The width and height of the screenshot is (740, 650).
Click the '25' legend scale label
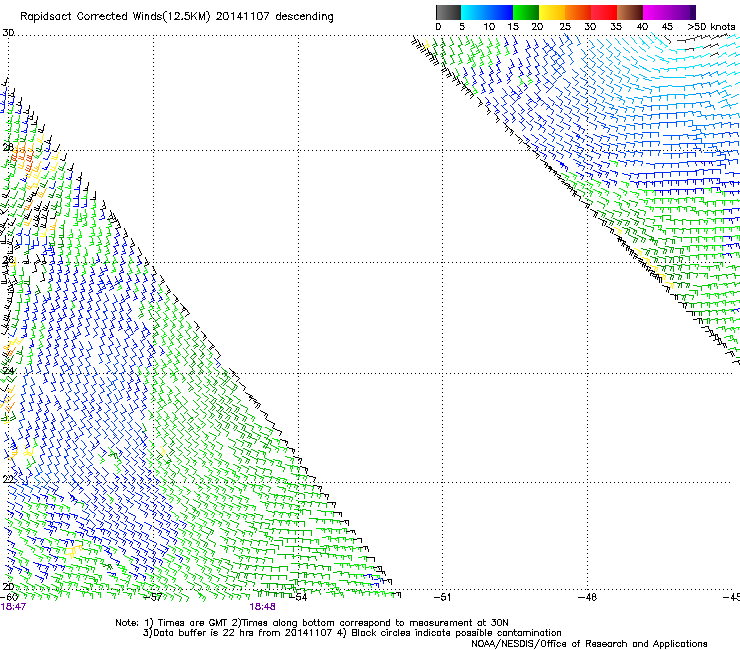click(x=565, y=27)
